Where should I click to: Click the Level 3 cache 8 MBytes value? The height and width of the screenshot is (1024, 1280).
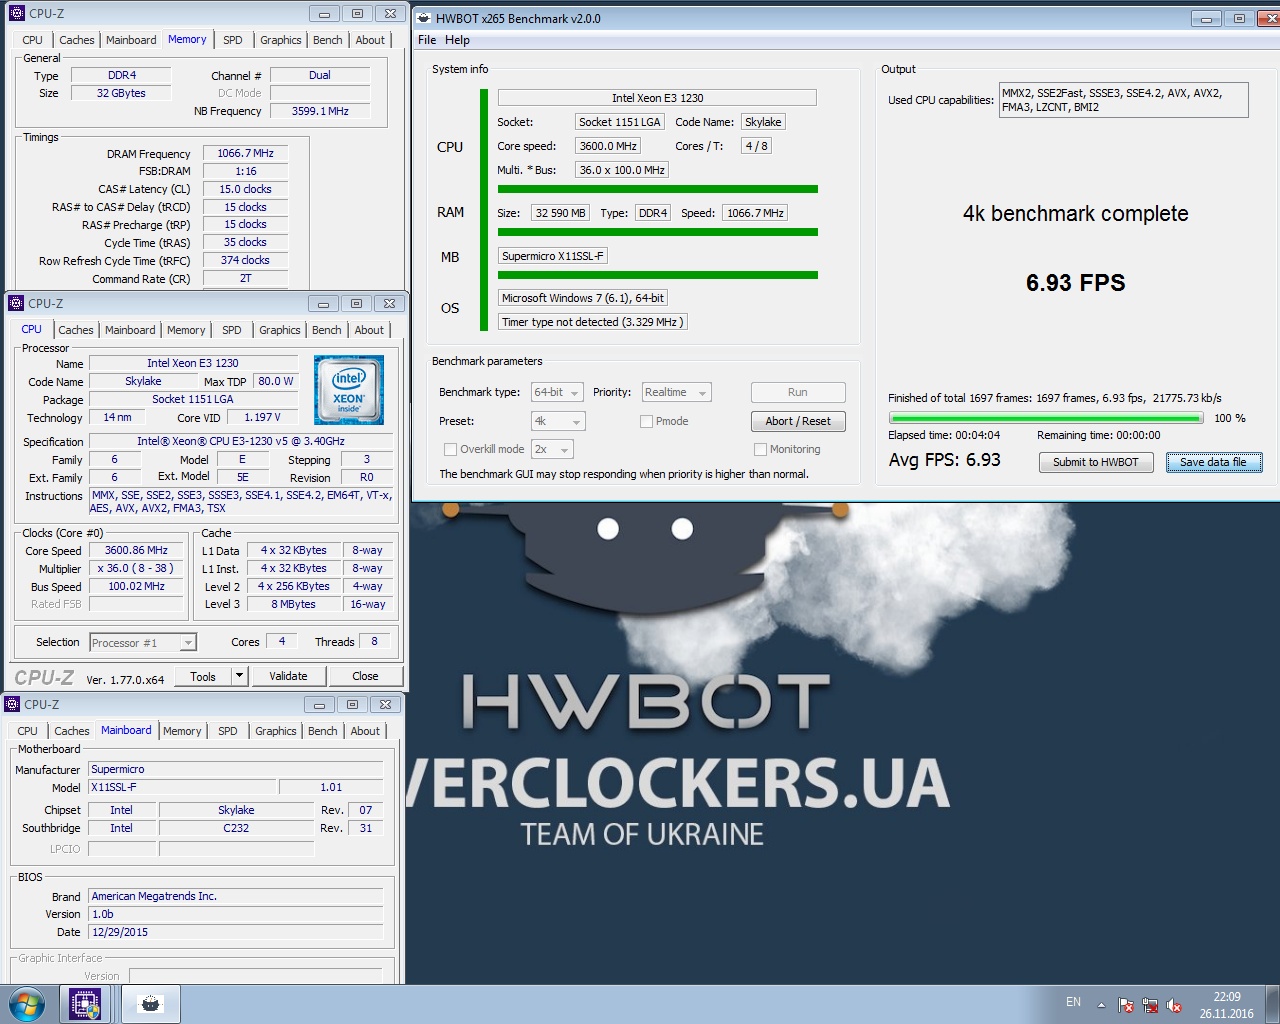click(x=293, y=604)
